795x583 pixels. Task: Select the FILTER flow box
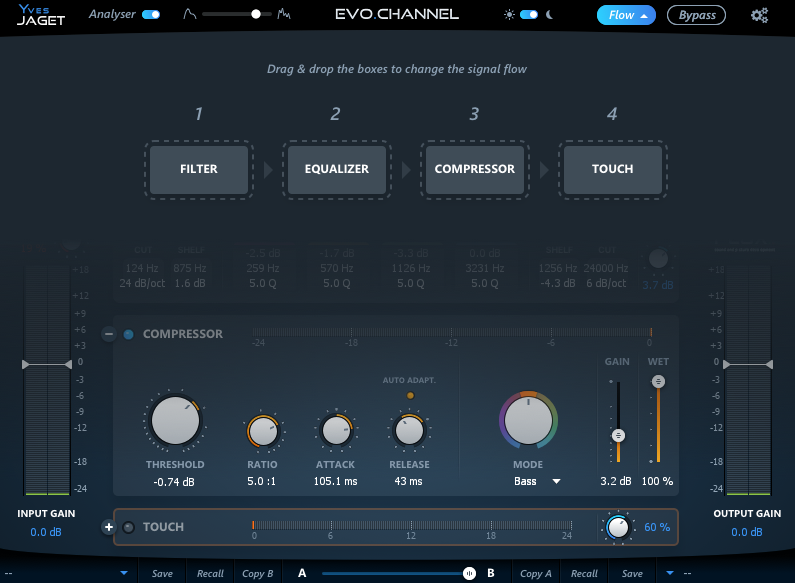[x=199, y=169]
